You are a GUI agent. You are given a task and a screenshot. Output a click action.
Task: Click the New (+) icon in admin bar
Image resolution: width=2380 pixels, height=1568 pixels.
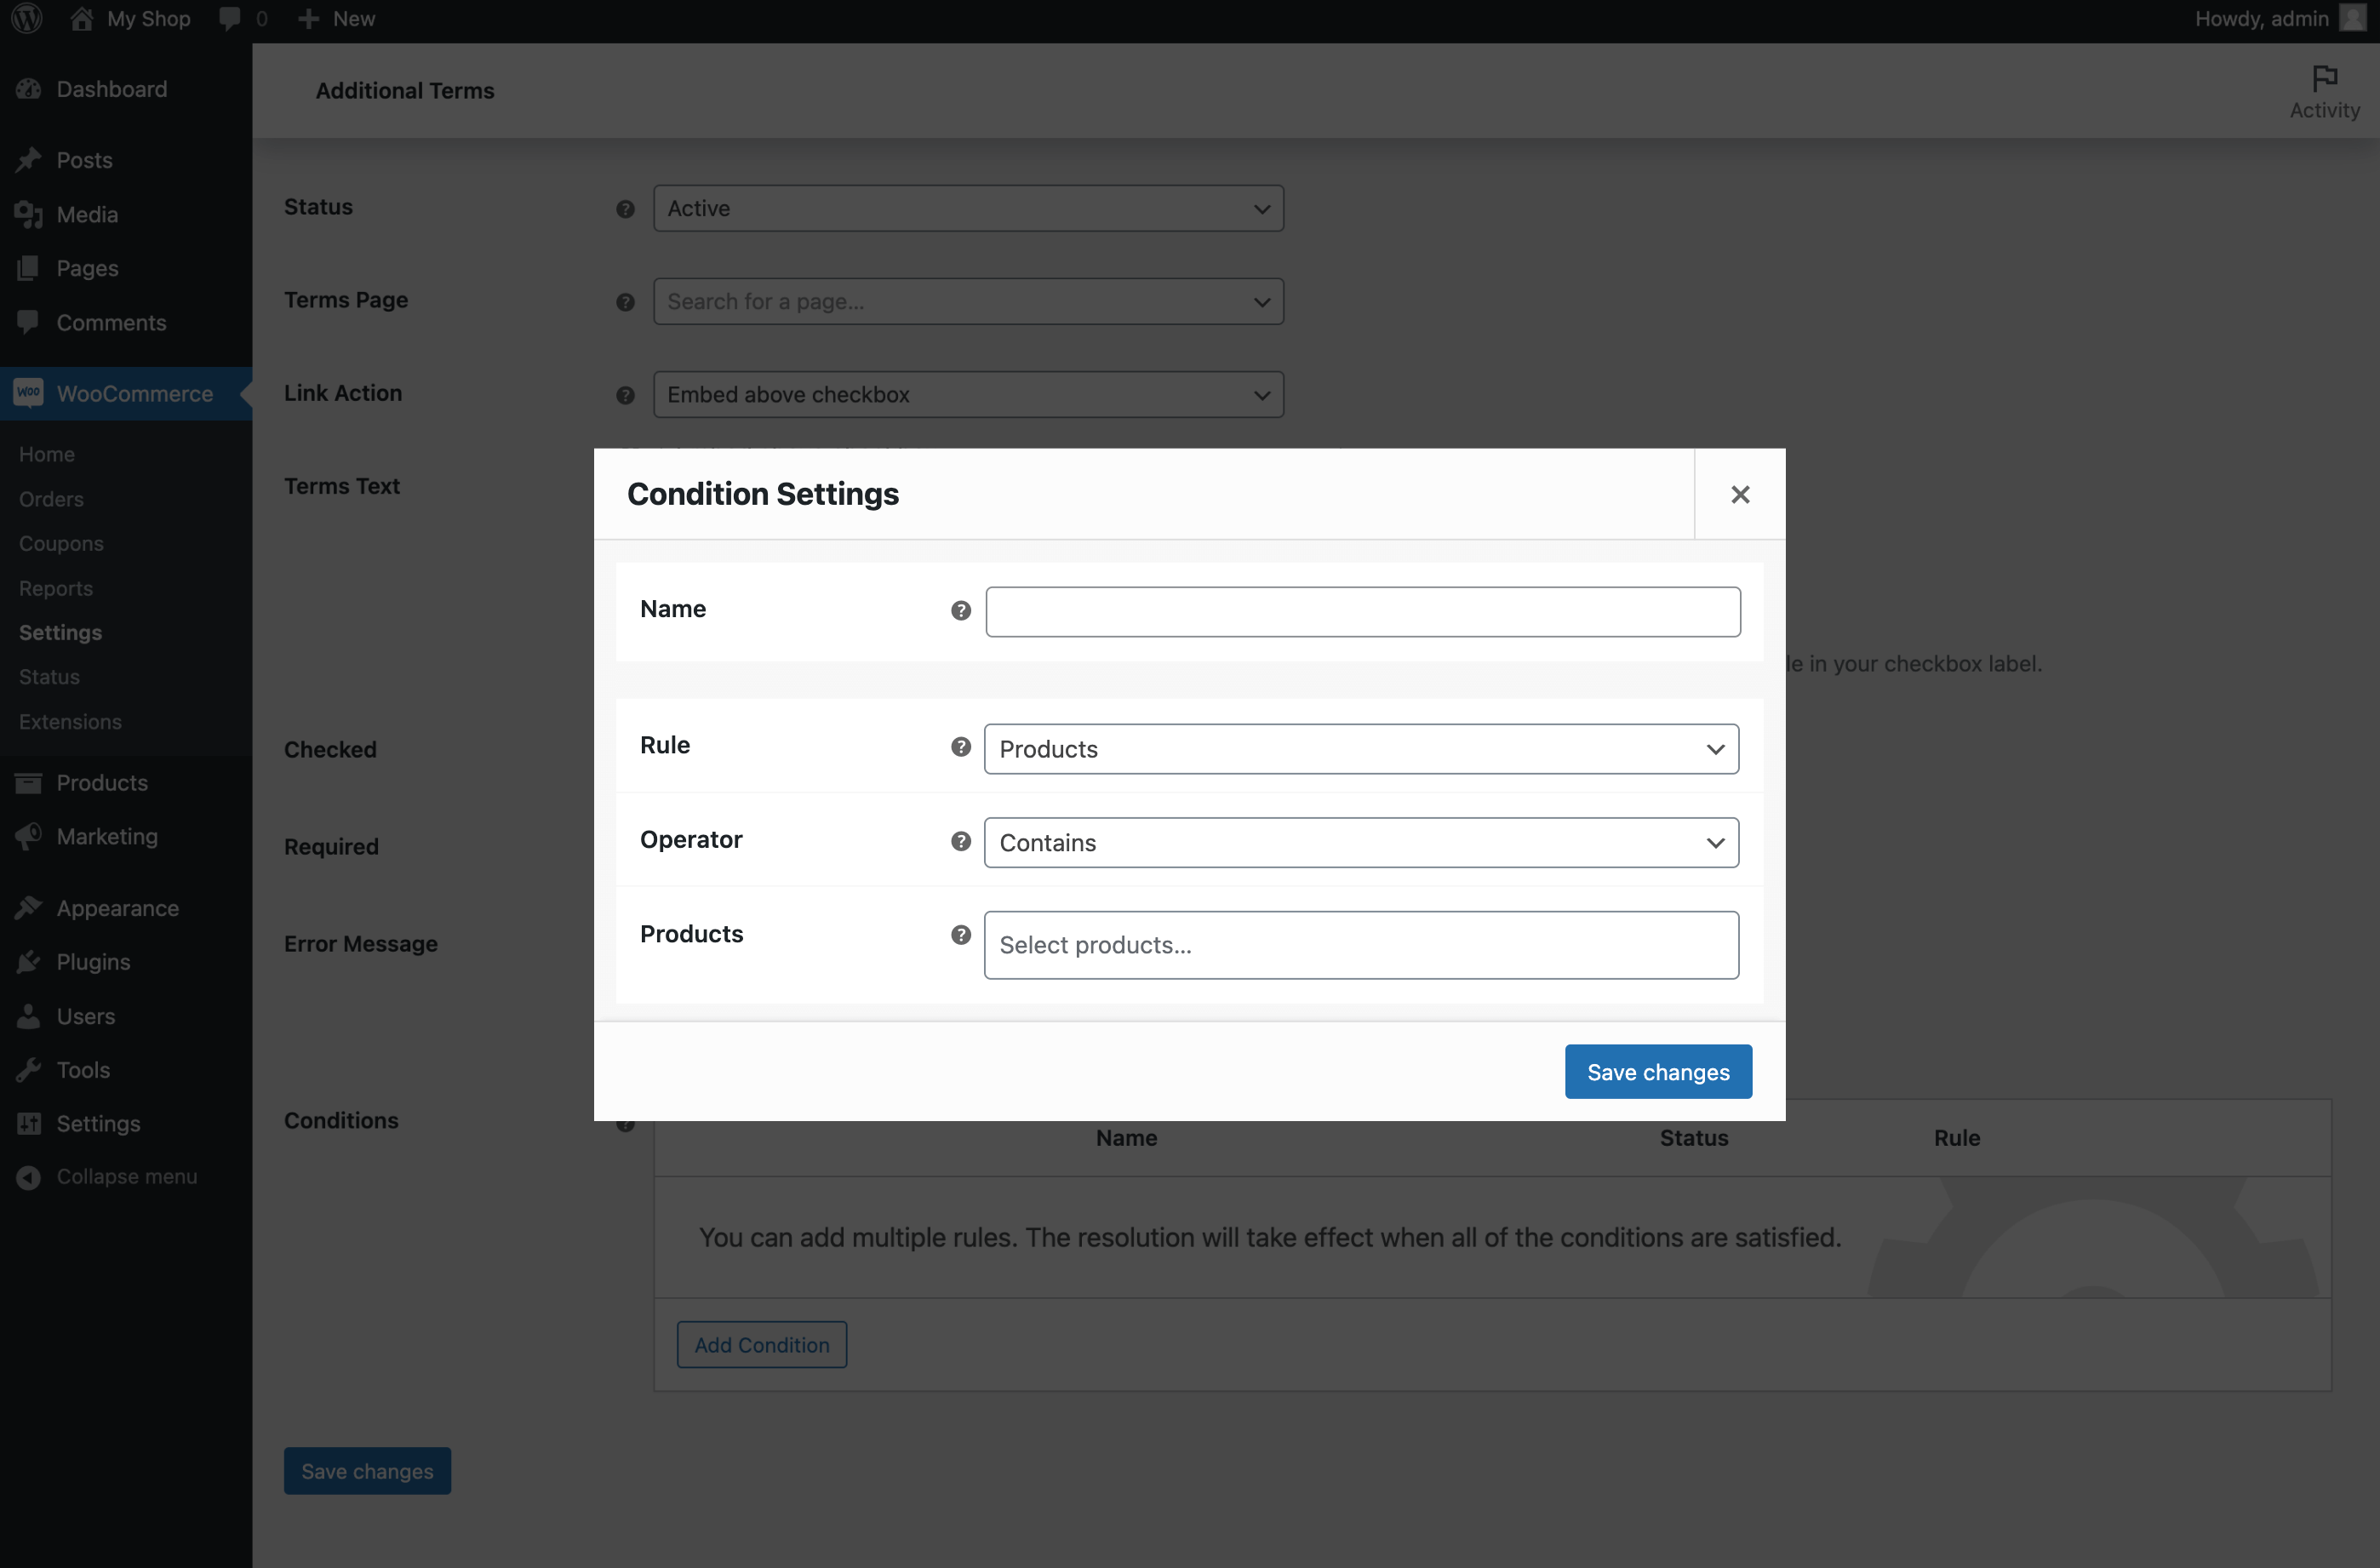pos(308,18)
